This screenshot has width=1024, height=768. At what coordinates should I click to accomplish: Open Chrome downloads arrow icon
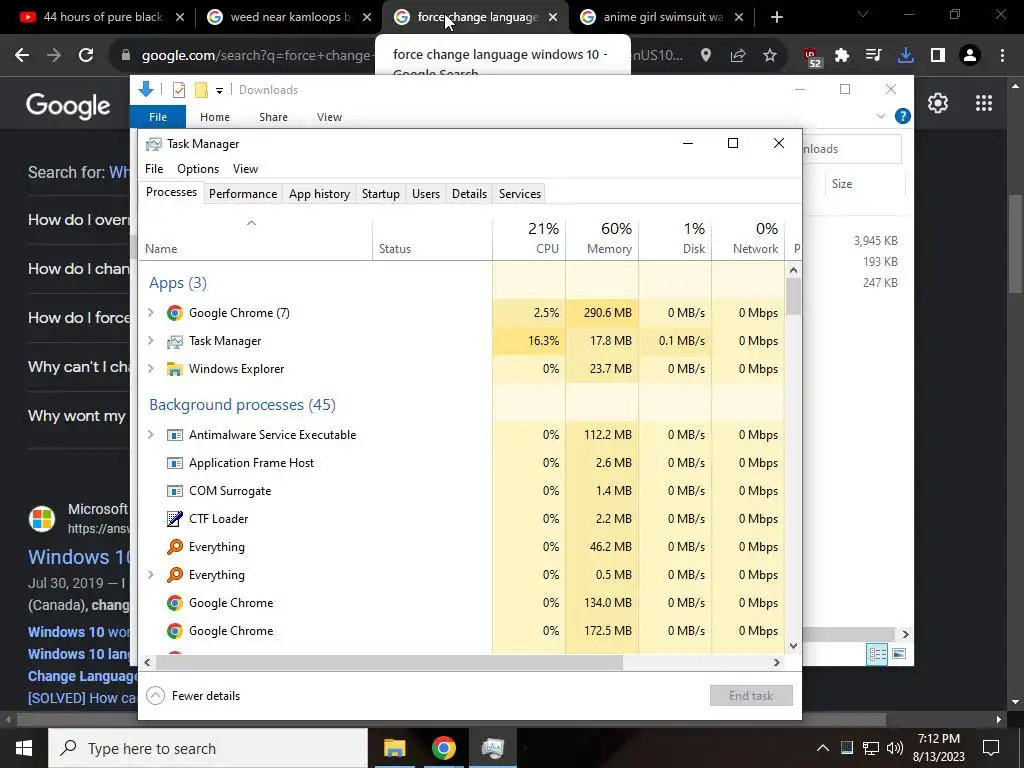[906, 56]
